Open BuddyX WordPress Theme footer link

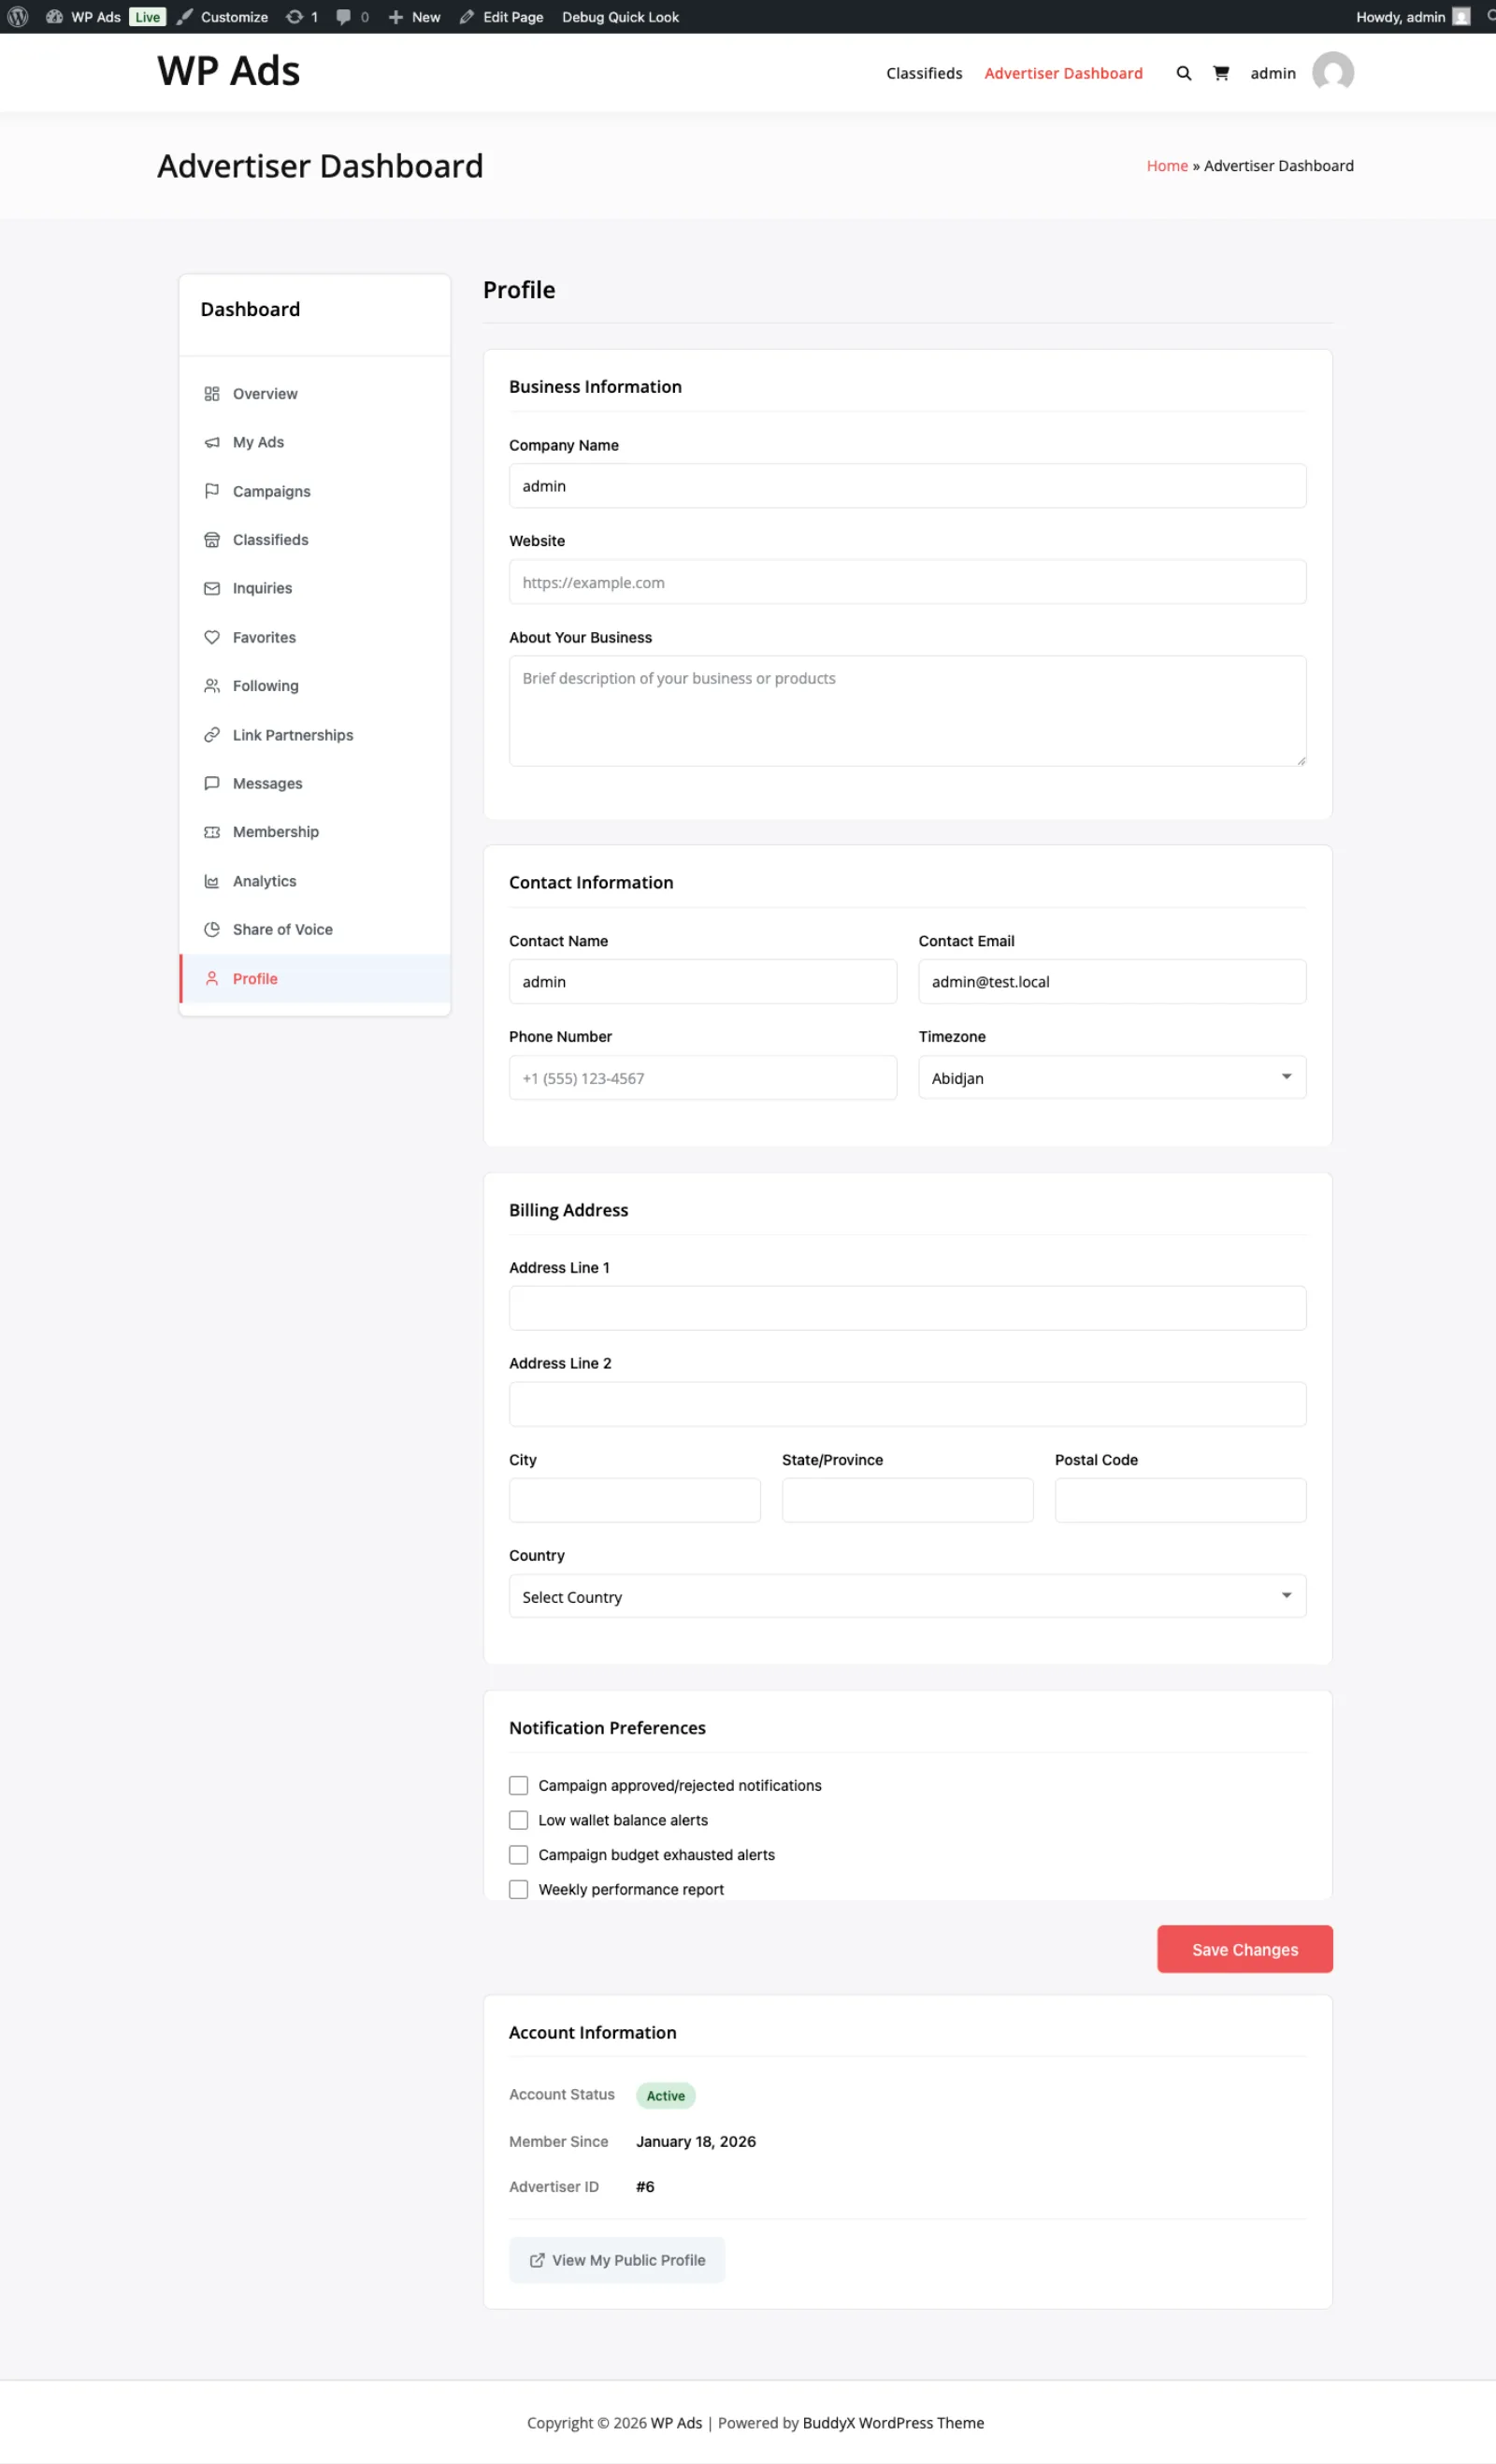tap(893, 2423)
